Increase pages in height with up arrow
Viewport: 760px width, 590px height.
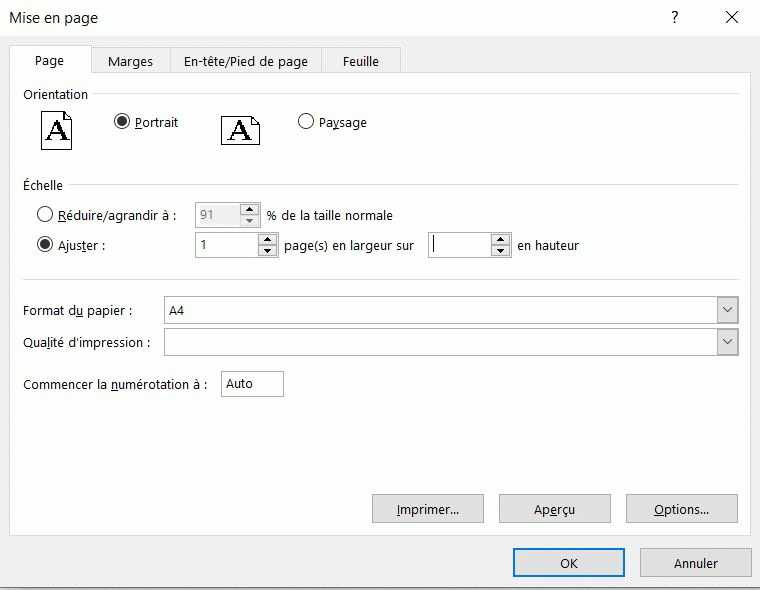(x=500, y=239)
